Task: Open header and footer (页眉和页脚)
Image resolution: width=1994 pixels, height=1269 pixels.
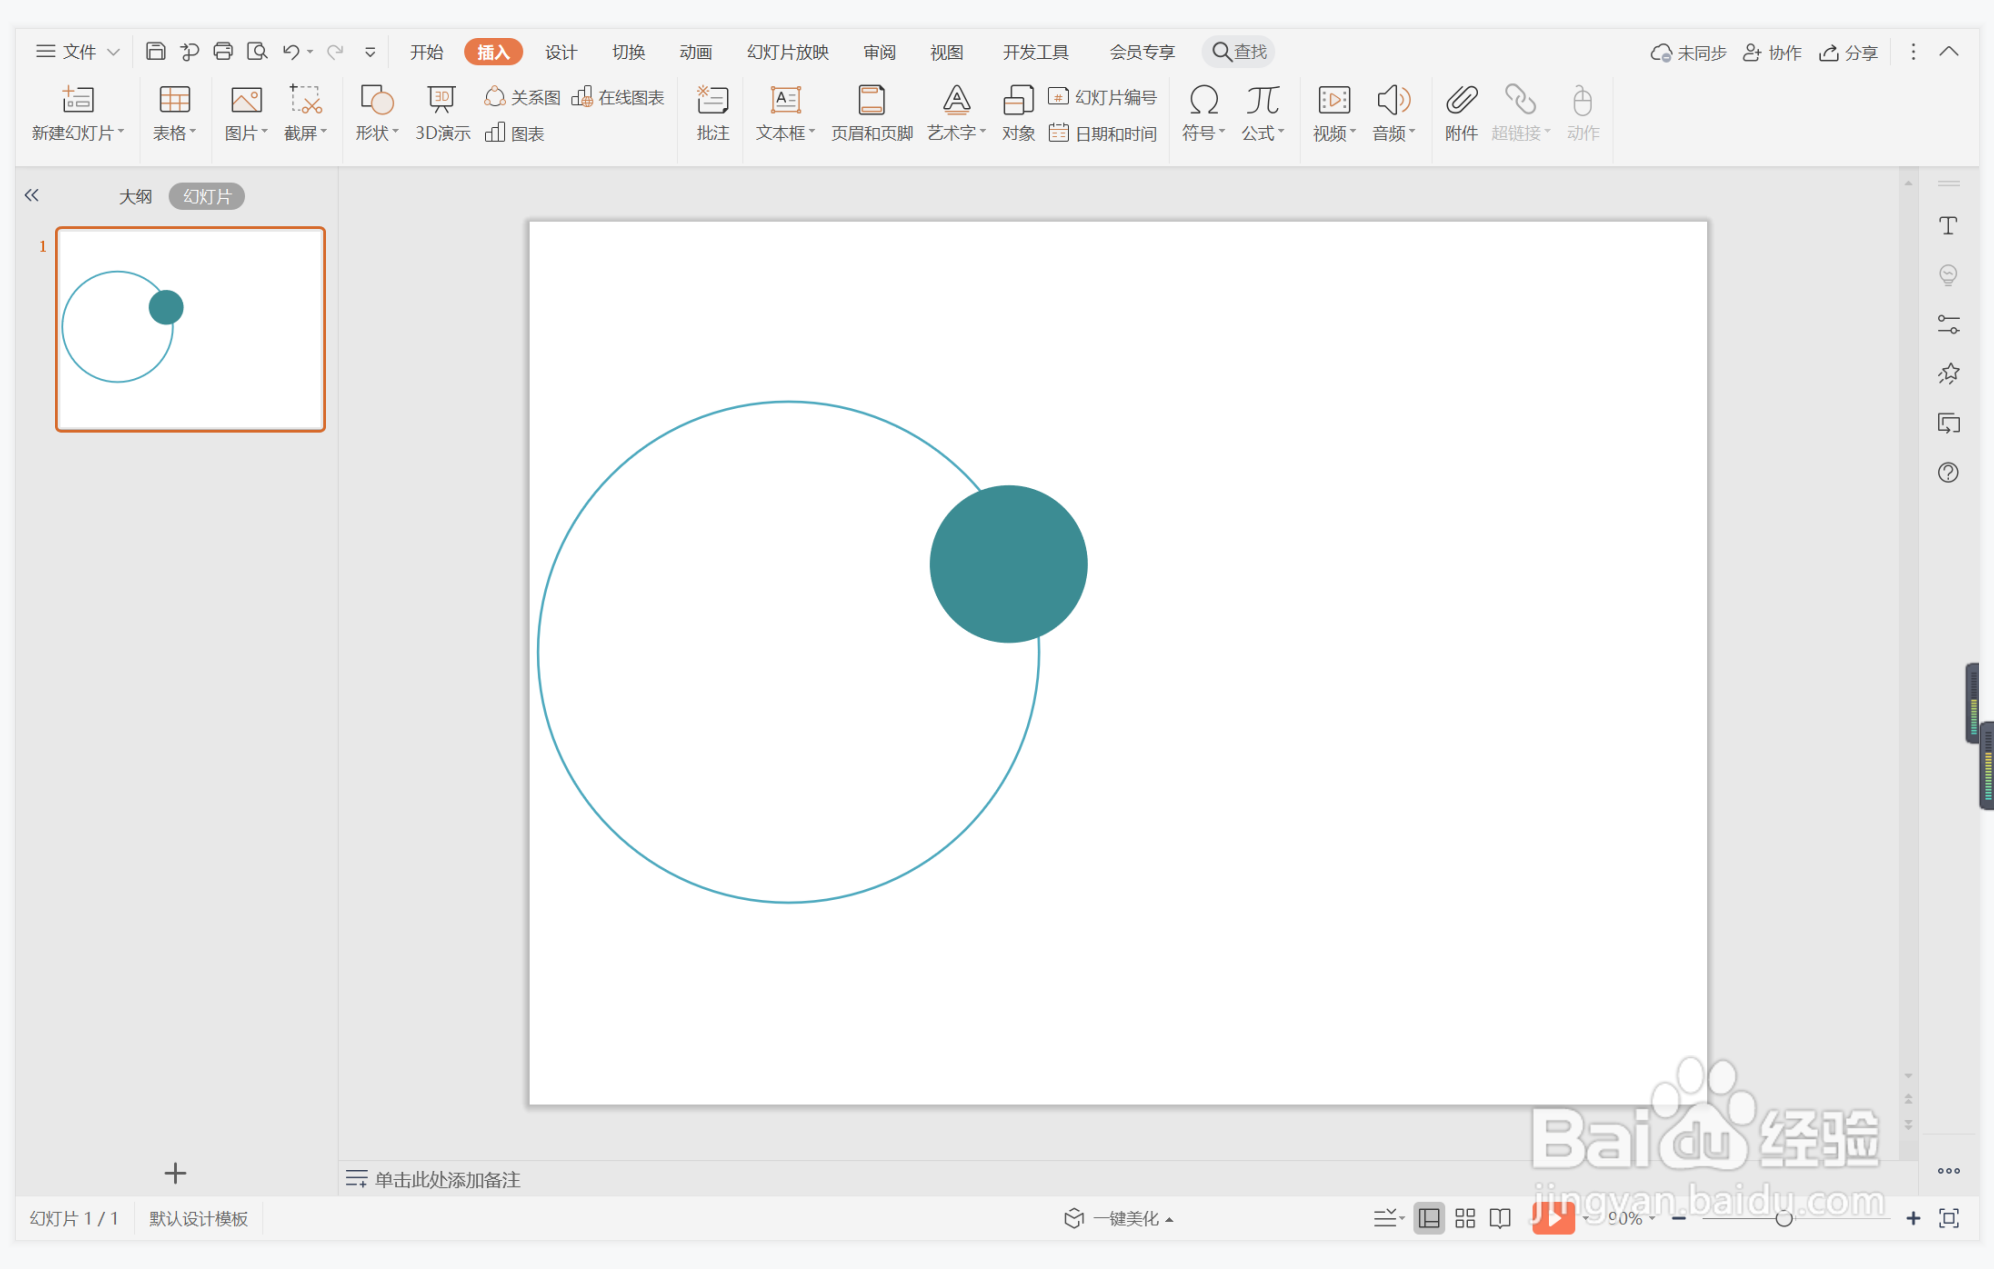Action: [871, 112]
